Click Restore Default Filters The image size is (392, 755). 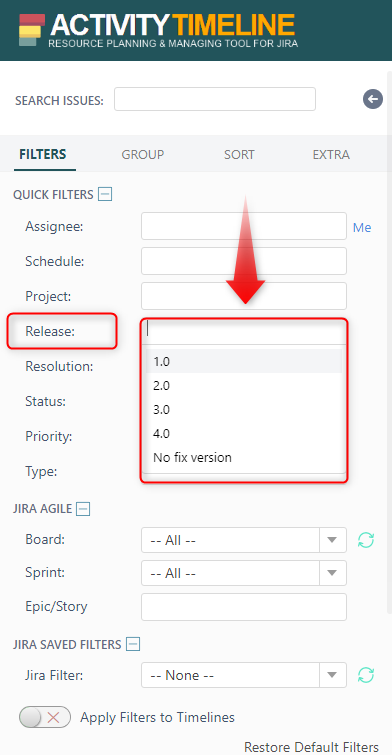click(311, 747)
